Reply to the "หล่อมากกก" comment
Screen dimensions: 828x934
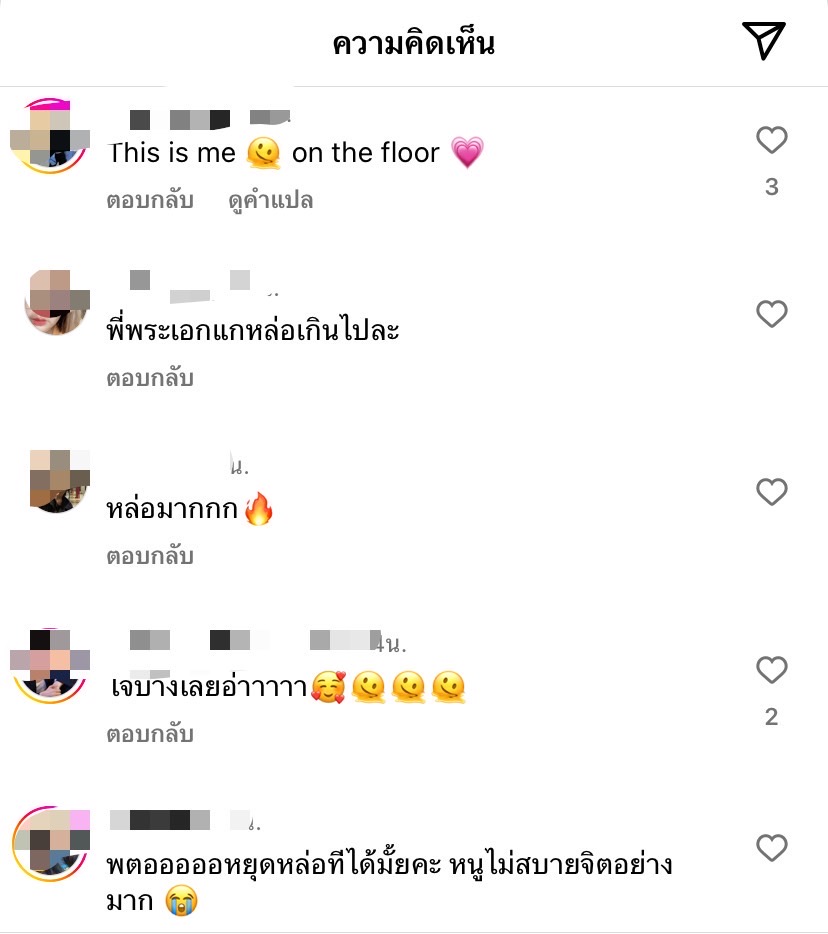(150, 556)
